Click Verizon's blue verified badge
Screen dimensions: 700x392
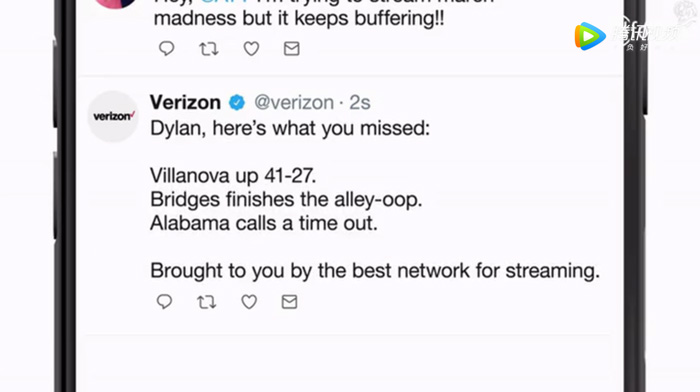click(237, 103)
